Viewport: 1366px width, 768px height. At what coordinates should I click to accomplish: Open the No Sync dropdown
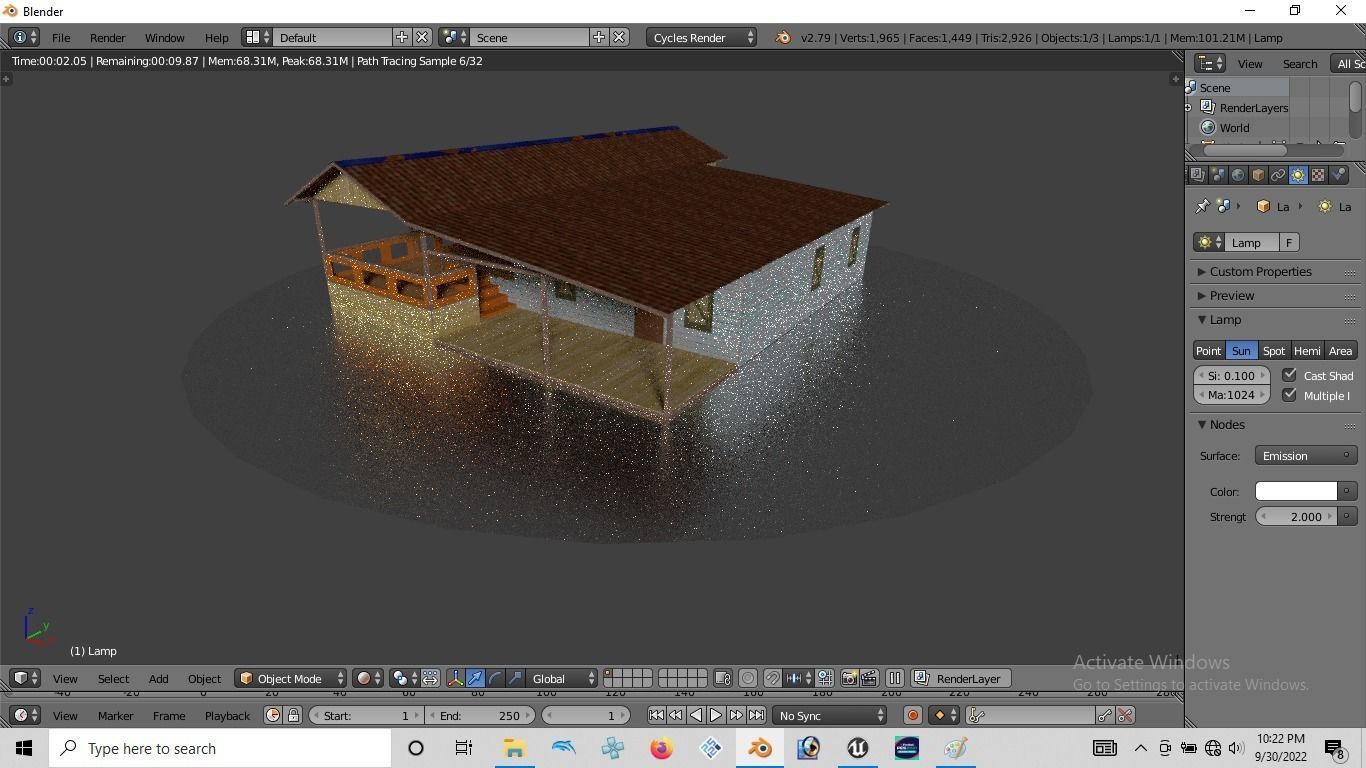830,715
